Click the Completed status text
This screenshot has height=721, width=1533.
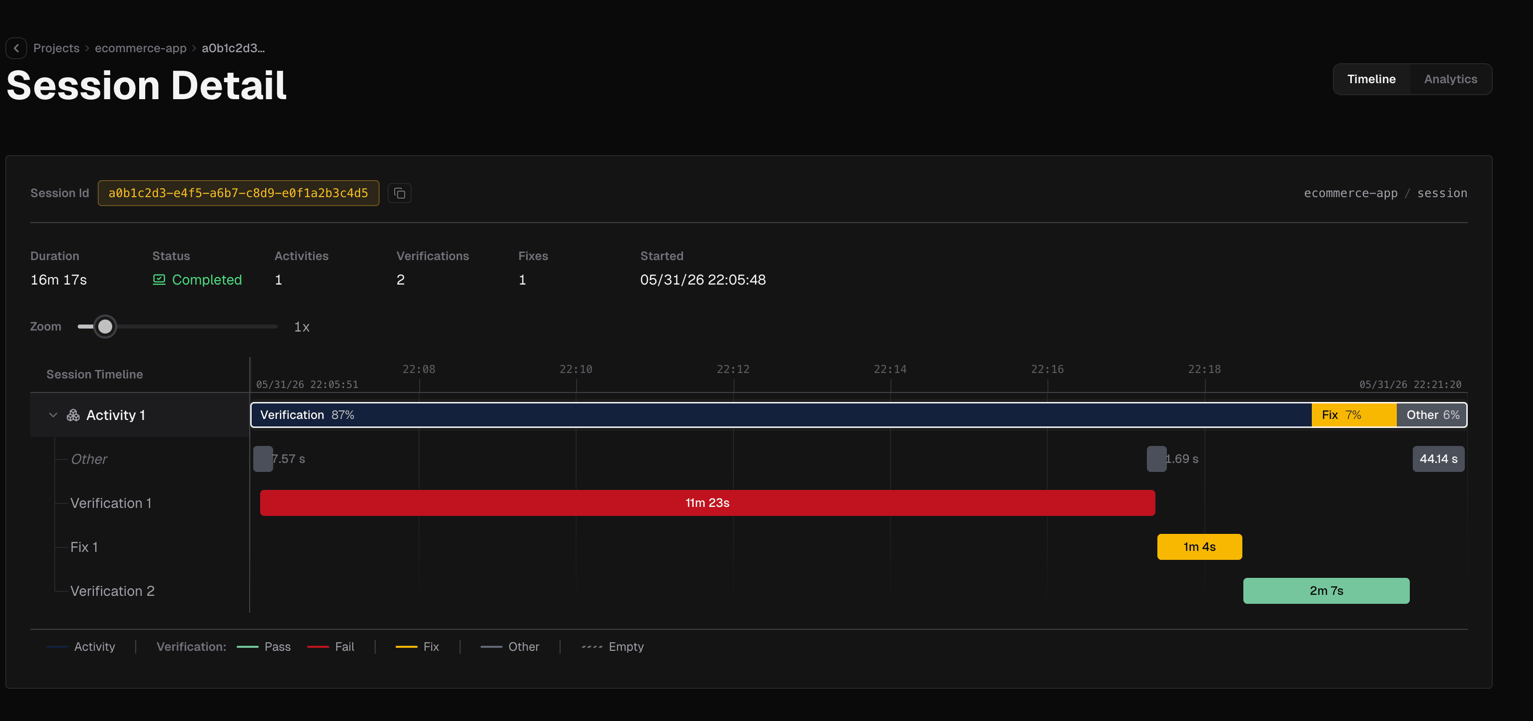click(x=207, y=280)
